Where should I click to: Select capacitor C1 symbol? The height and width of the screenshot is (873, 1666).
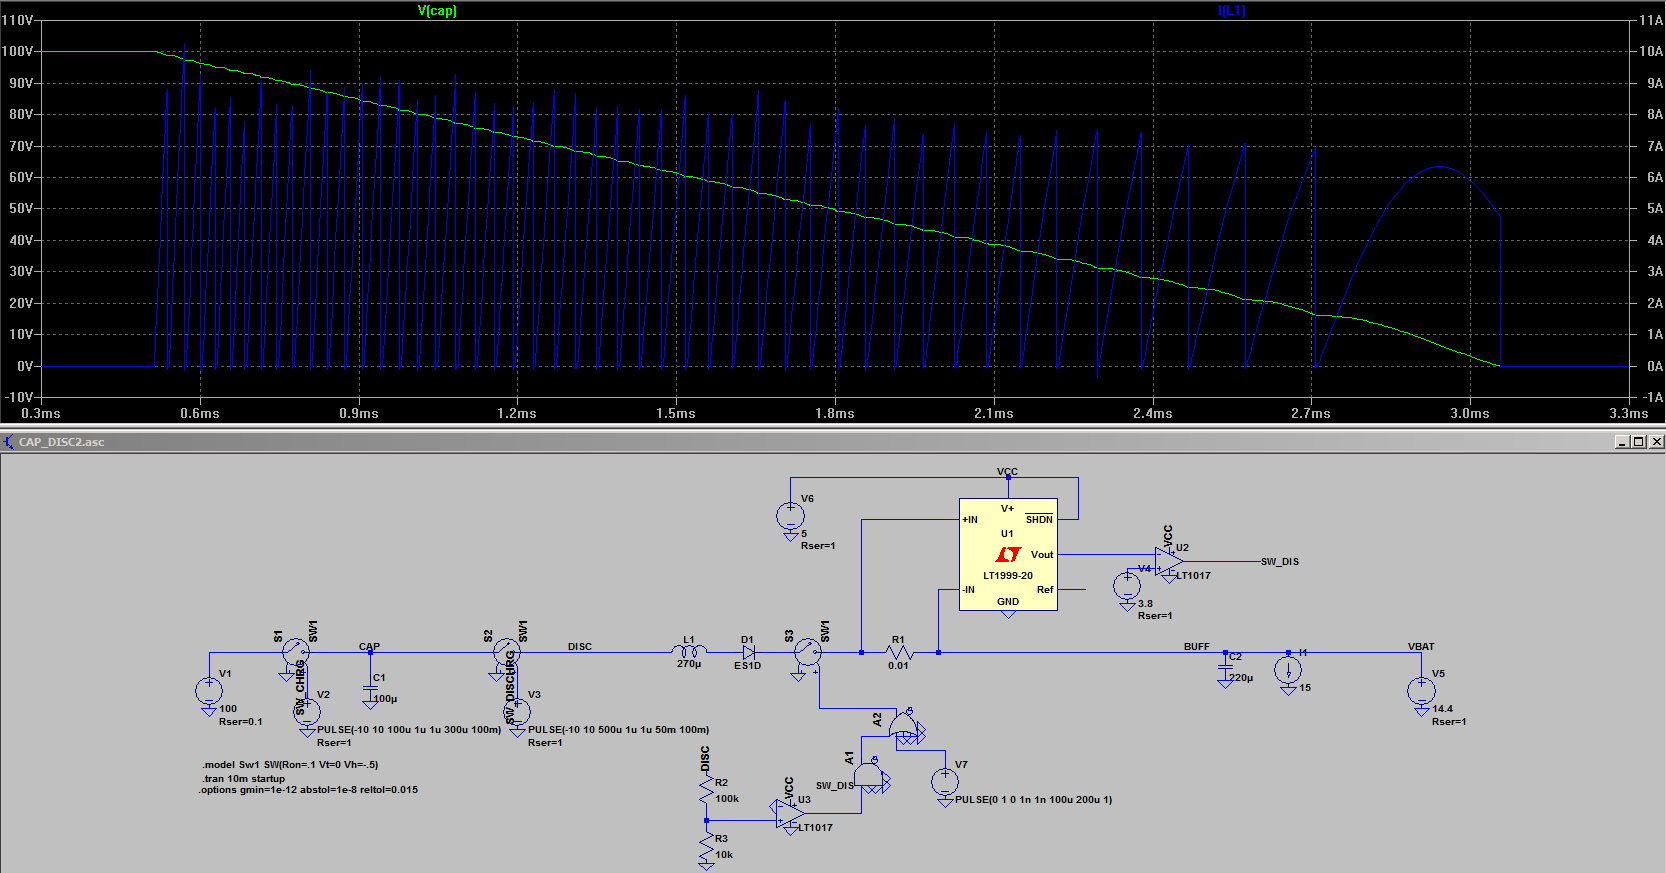pos(370,690)
